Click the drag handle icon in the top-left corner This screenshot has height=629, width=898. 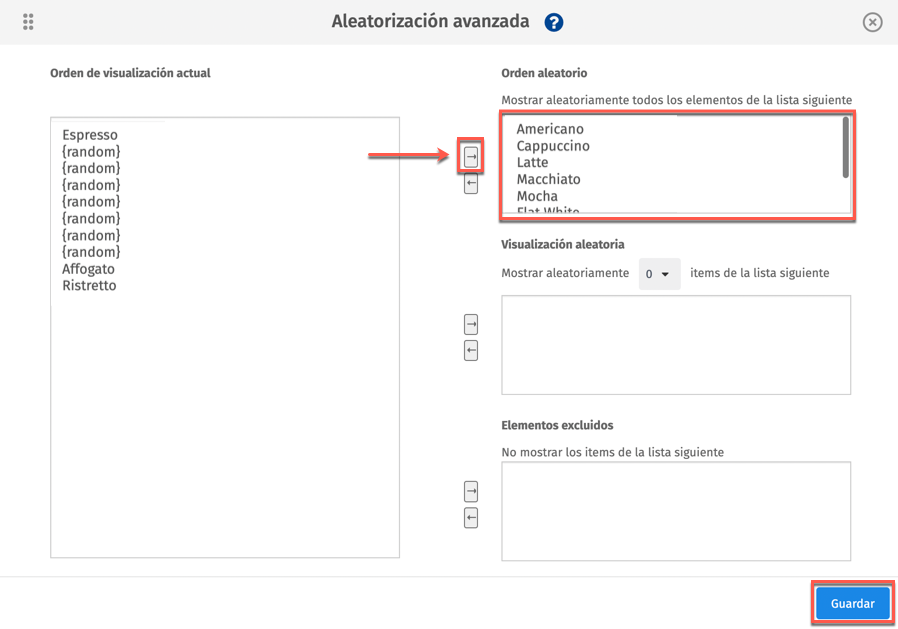27,21
